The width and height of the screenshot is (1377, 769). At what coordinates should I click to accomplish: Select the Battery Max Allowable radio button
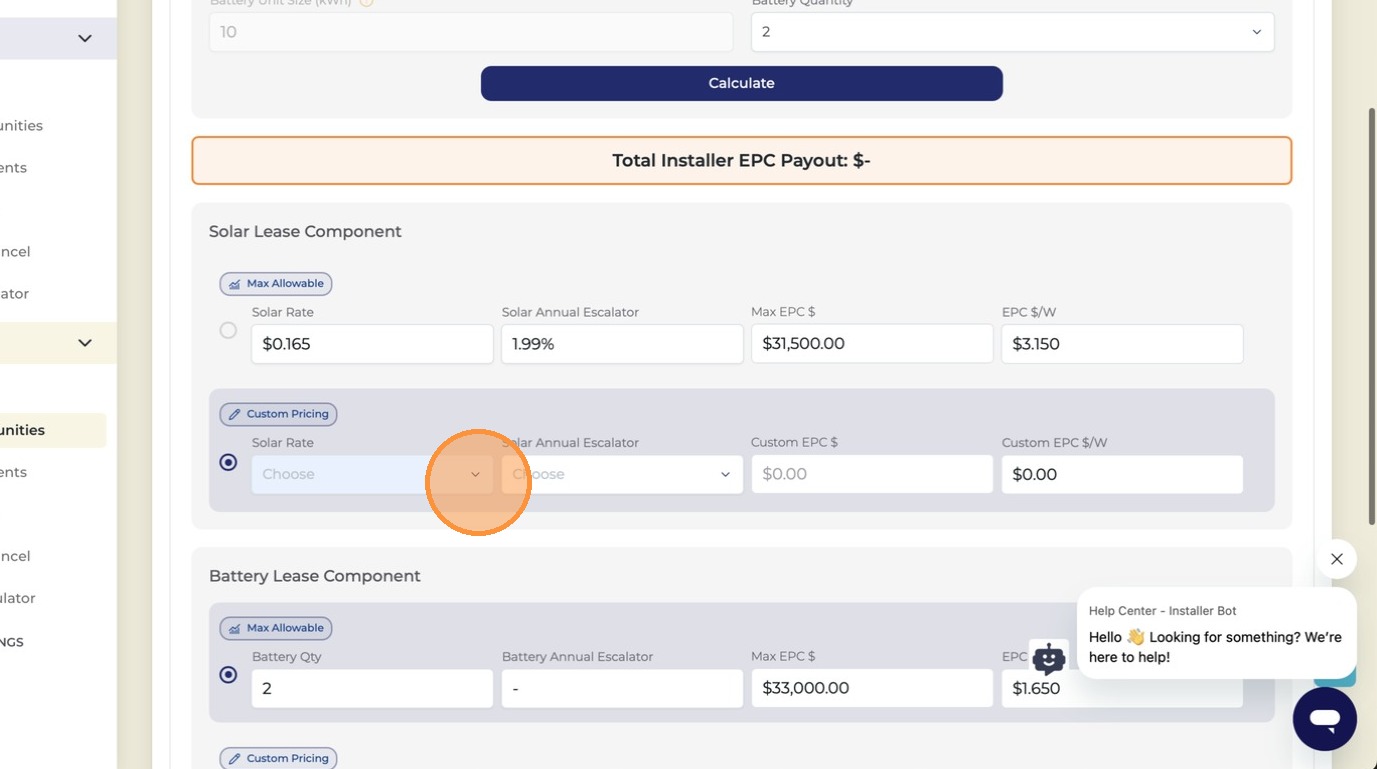[x=228, y=675]
